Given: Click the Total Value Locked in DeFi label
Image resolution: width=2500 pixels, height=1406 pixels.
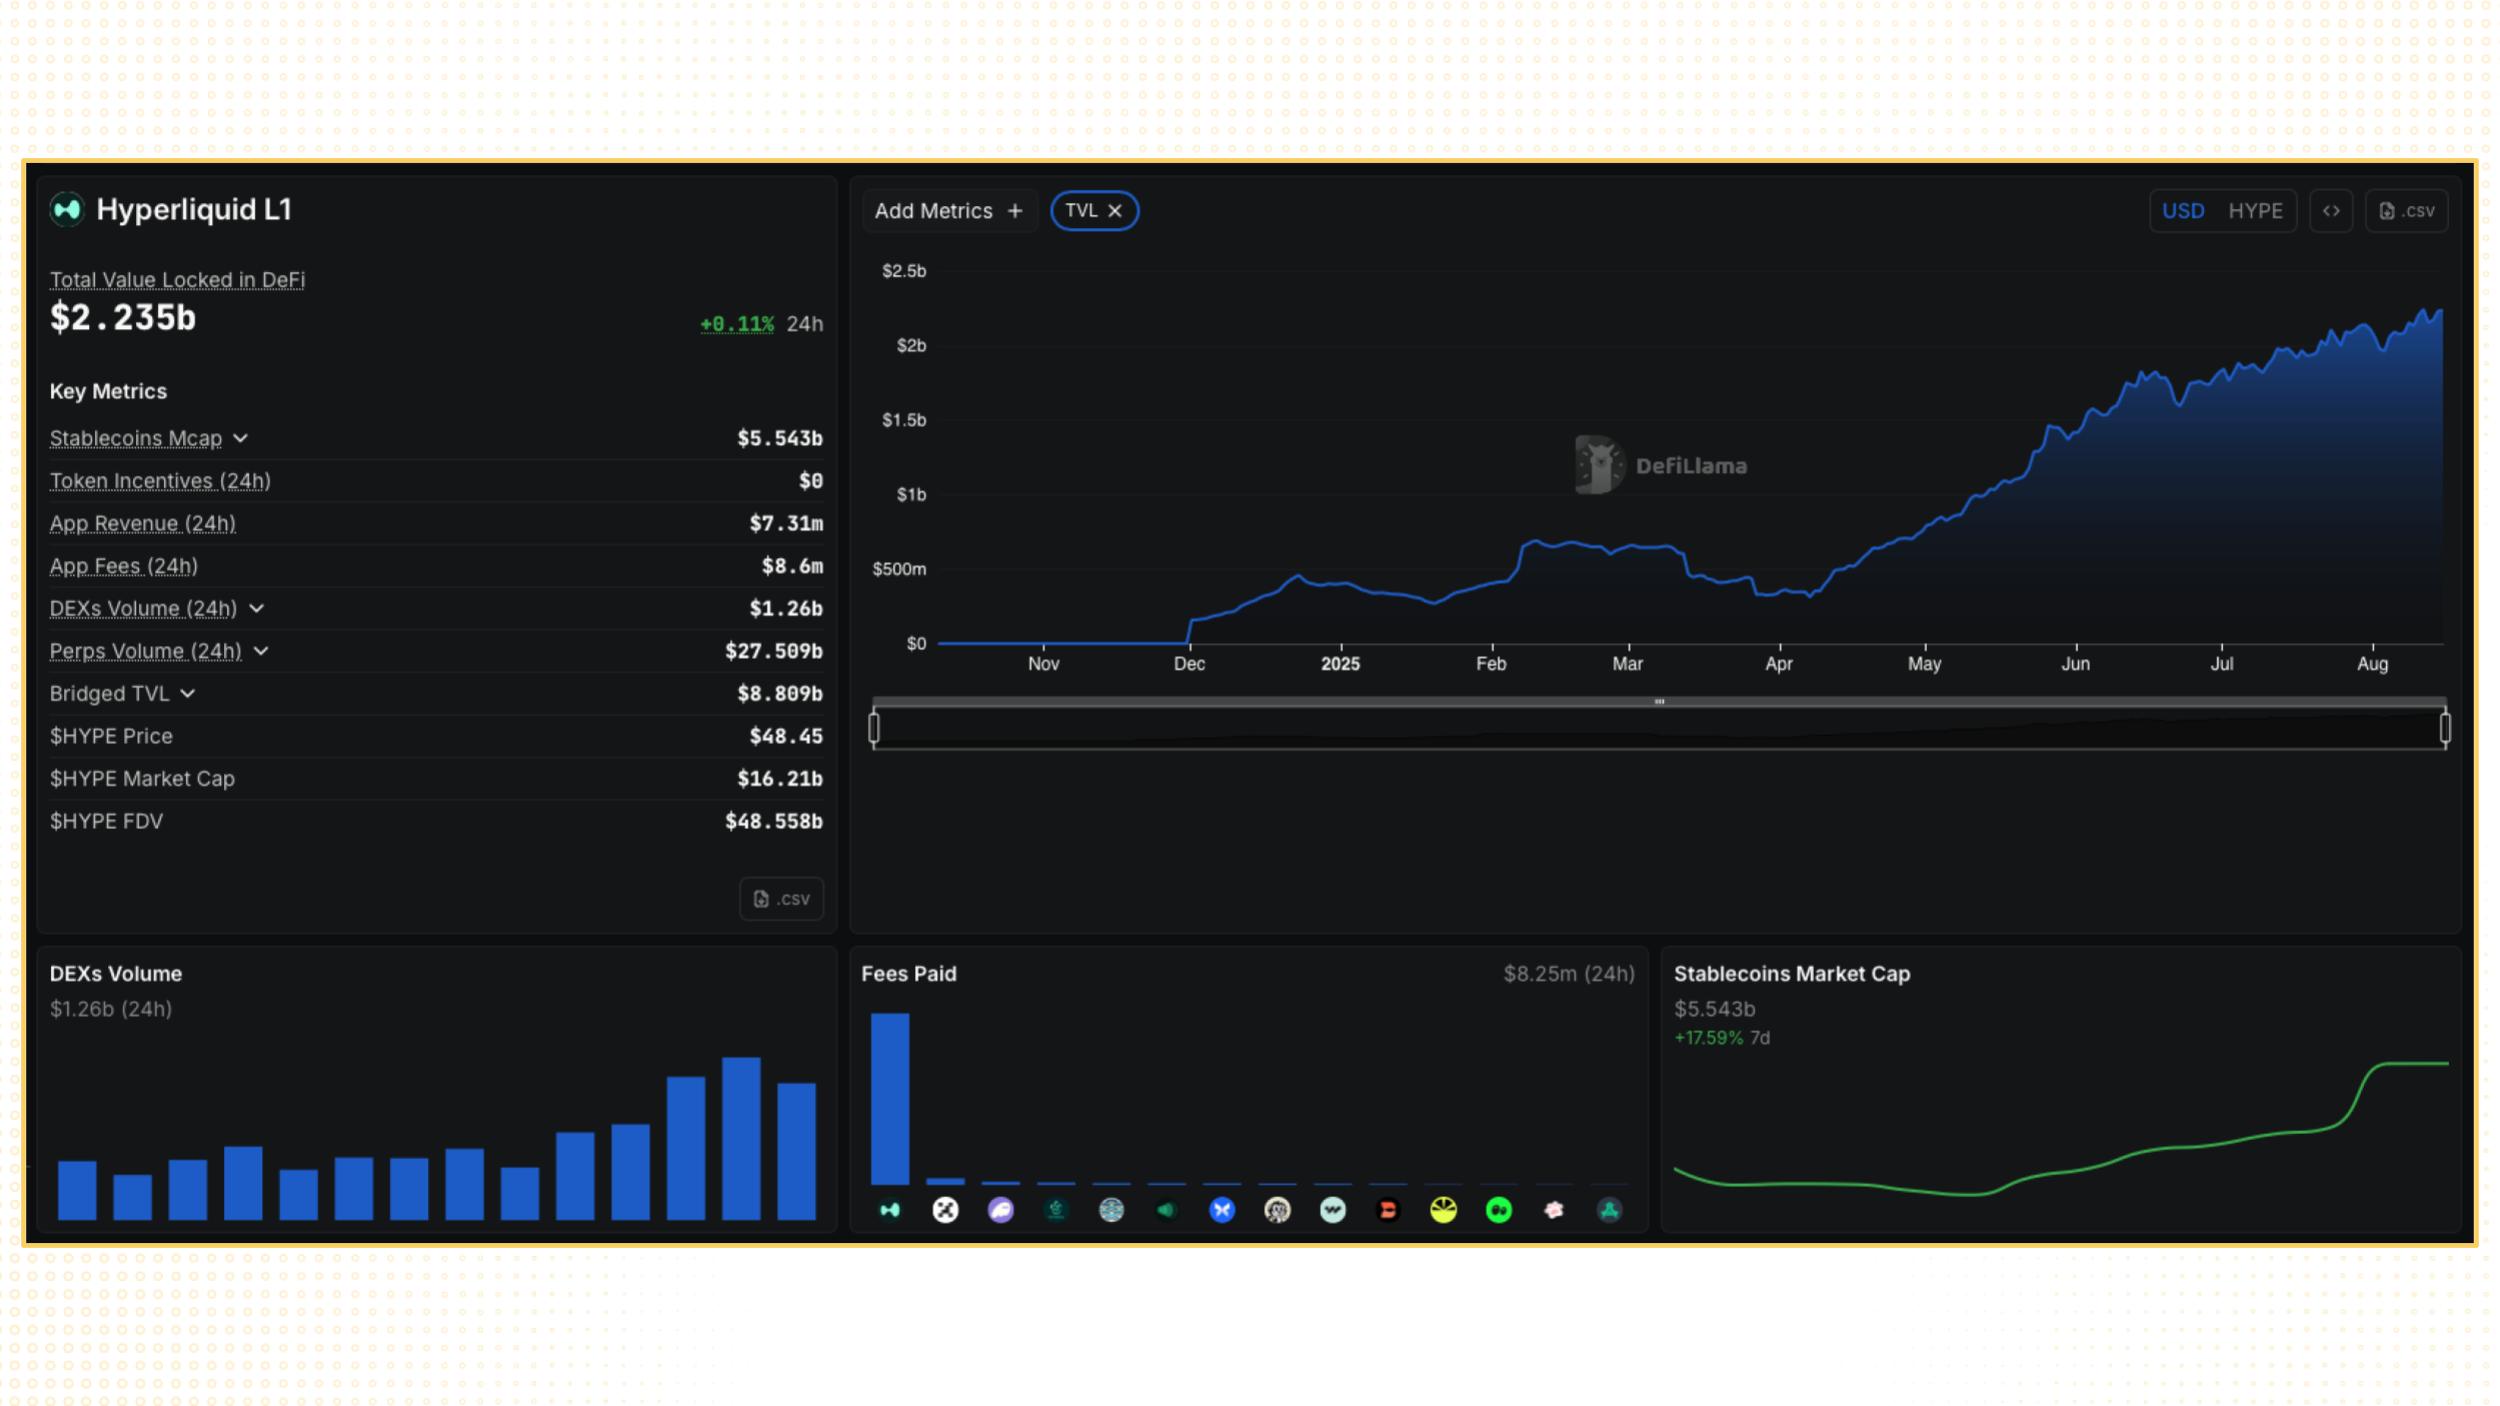Looking at the screenshot, I should tap(177, 280).
